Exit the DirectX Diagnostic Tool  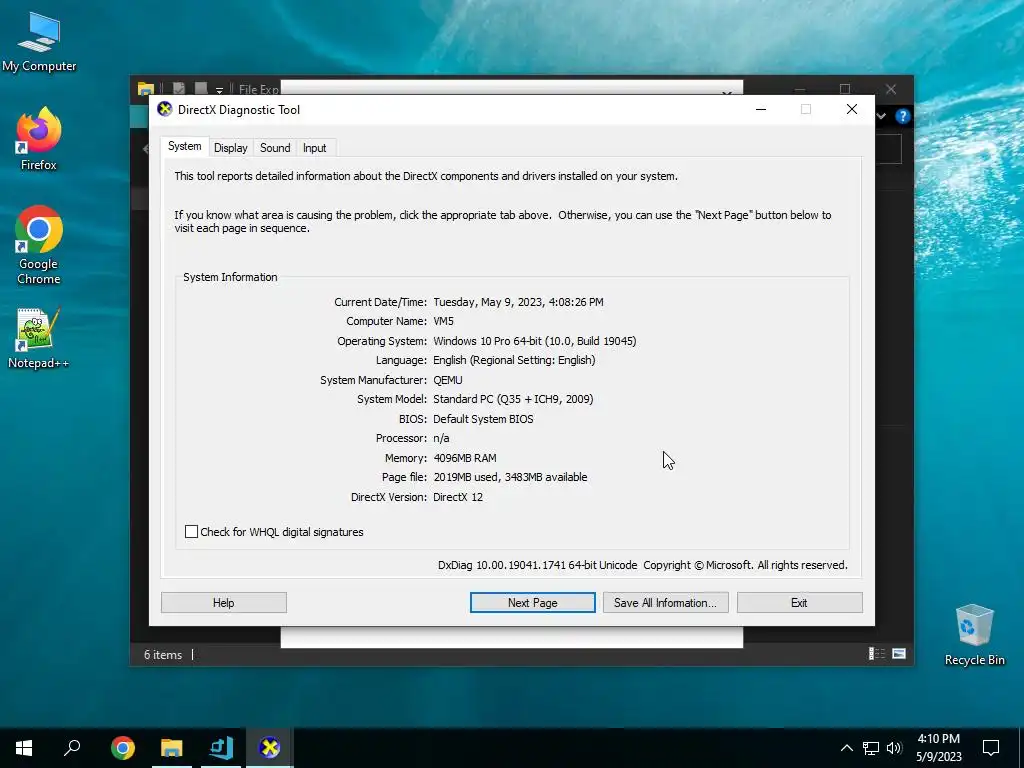799,603
